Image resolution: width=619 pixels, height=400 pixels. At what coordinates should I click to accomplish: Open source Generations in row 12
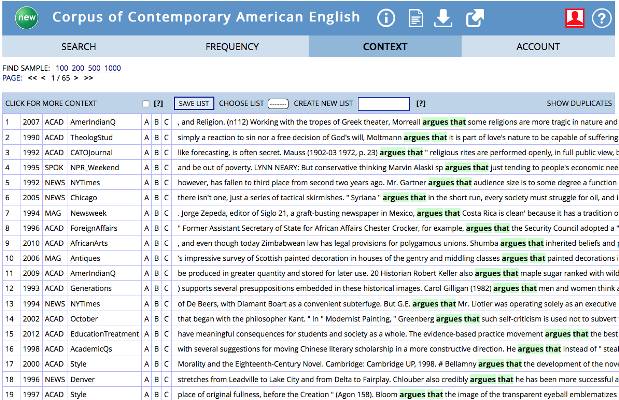click(91, 289)
